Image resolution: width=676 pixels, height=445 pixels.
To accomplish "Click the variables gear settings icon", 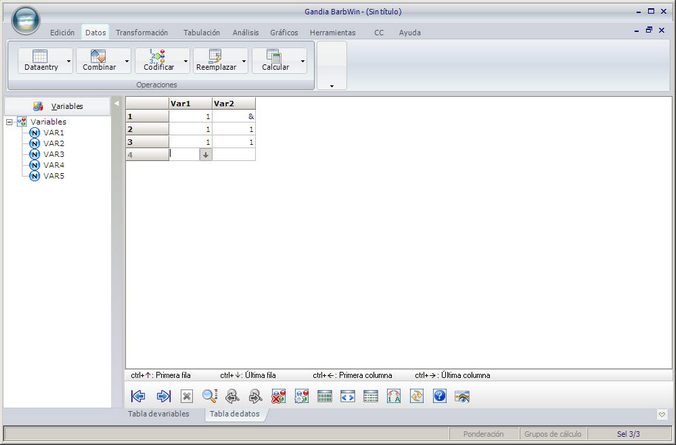I will tap(302, 396).
